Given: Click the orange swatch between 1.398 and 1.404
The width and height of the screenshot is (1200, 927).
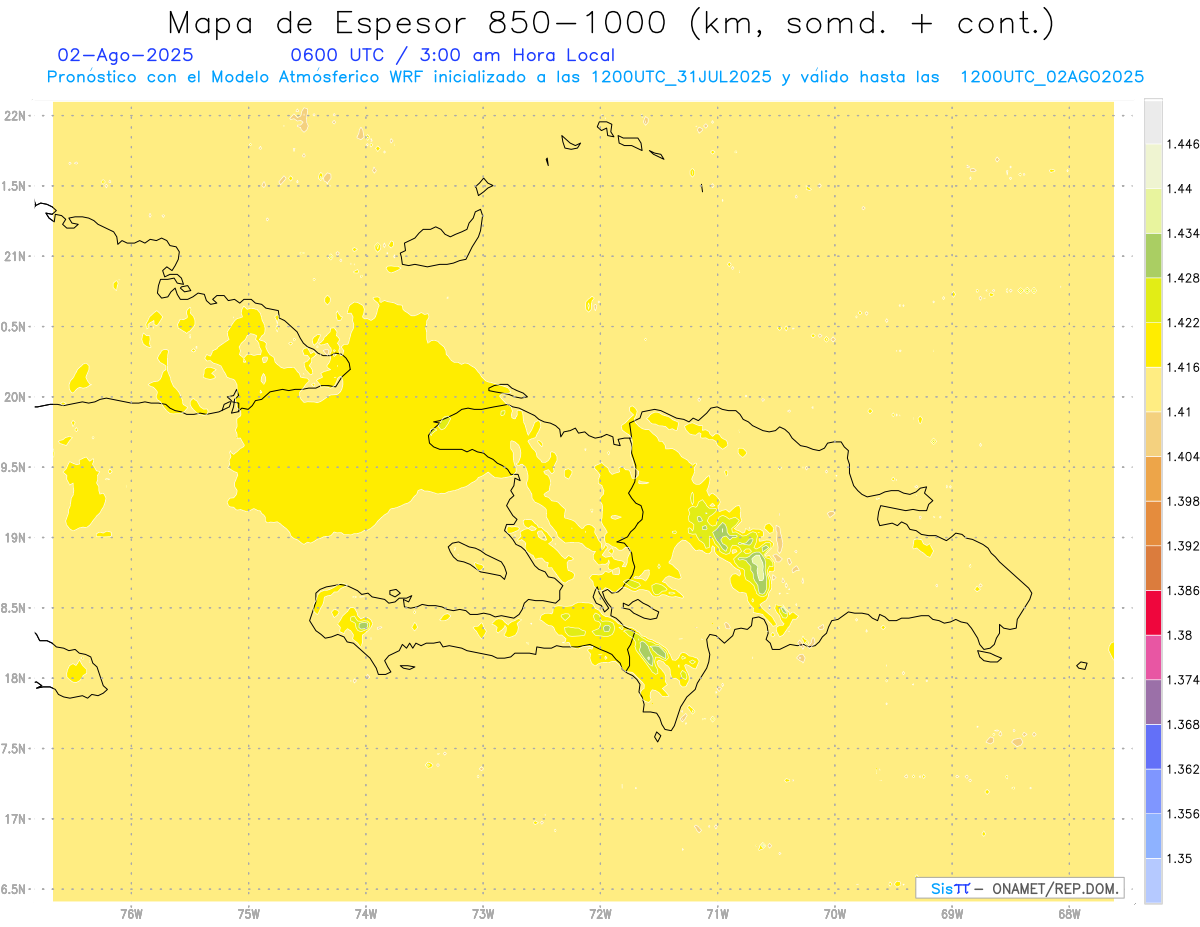Looking at the screenshot, I should click(1153, 479).
